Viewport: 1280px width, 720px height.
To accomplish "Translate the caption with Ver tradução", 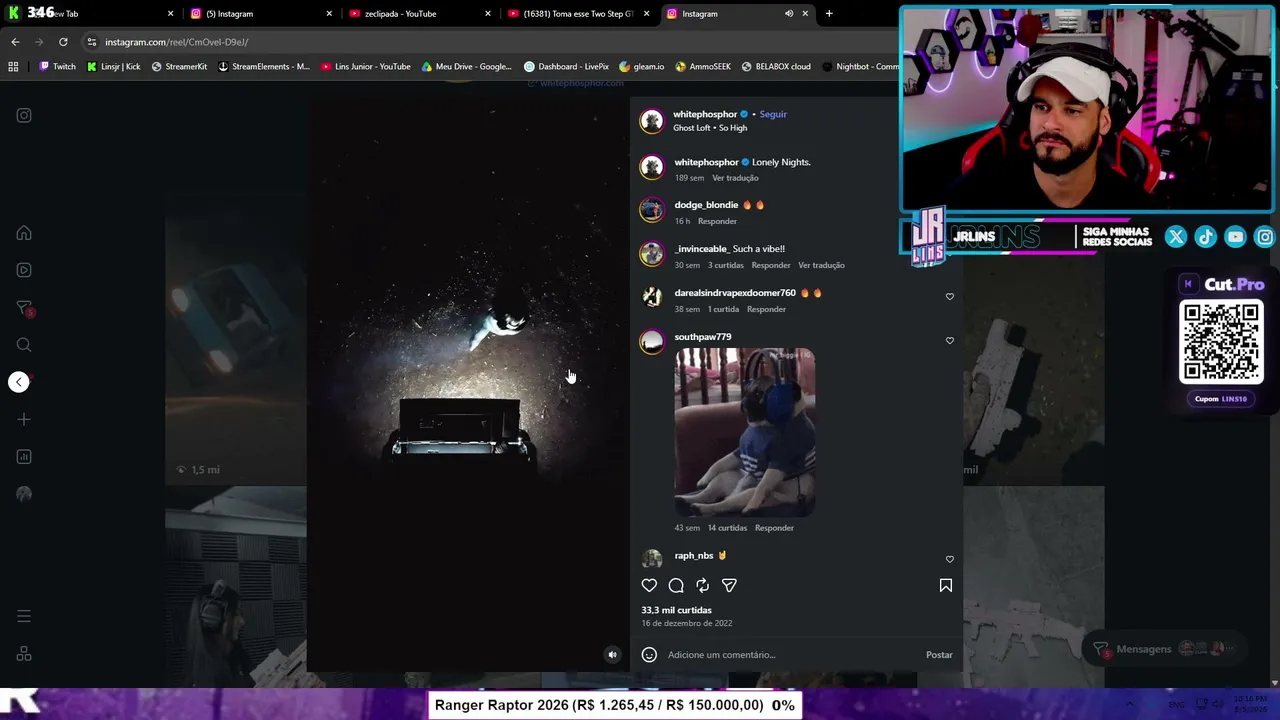I will click(735, 178).
